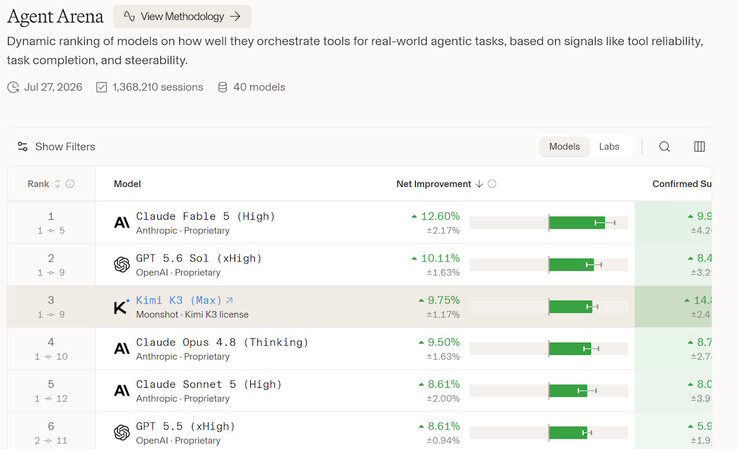This screenshot has height=449, width=738.
Task: Click the database icon beside 40 models
Action: (x=223, y=88)
